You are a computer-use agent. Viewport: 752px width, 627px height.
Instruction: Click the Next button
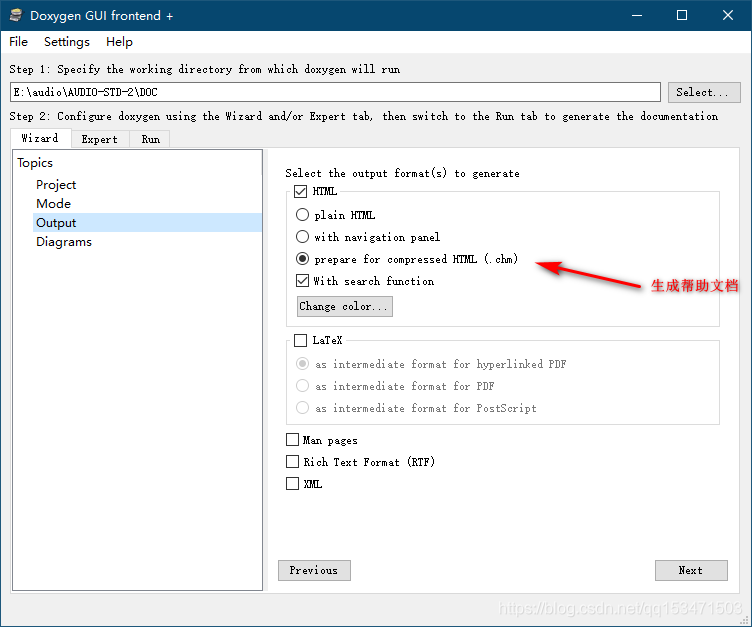691,570
